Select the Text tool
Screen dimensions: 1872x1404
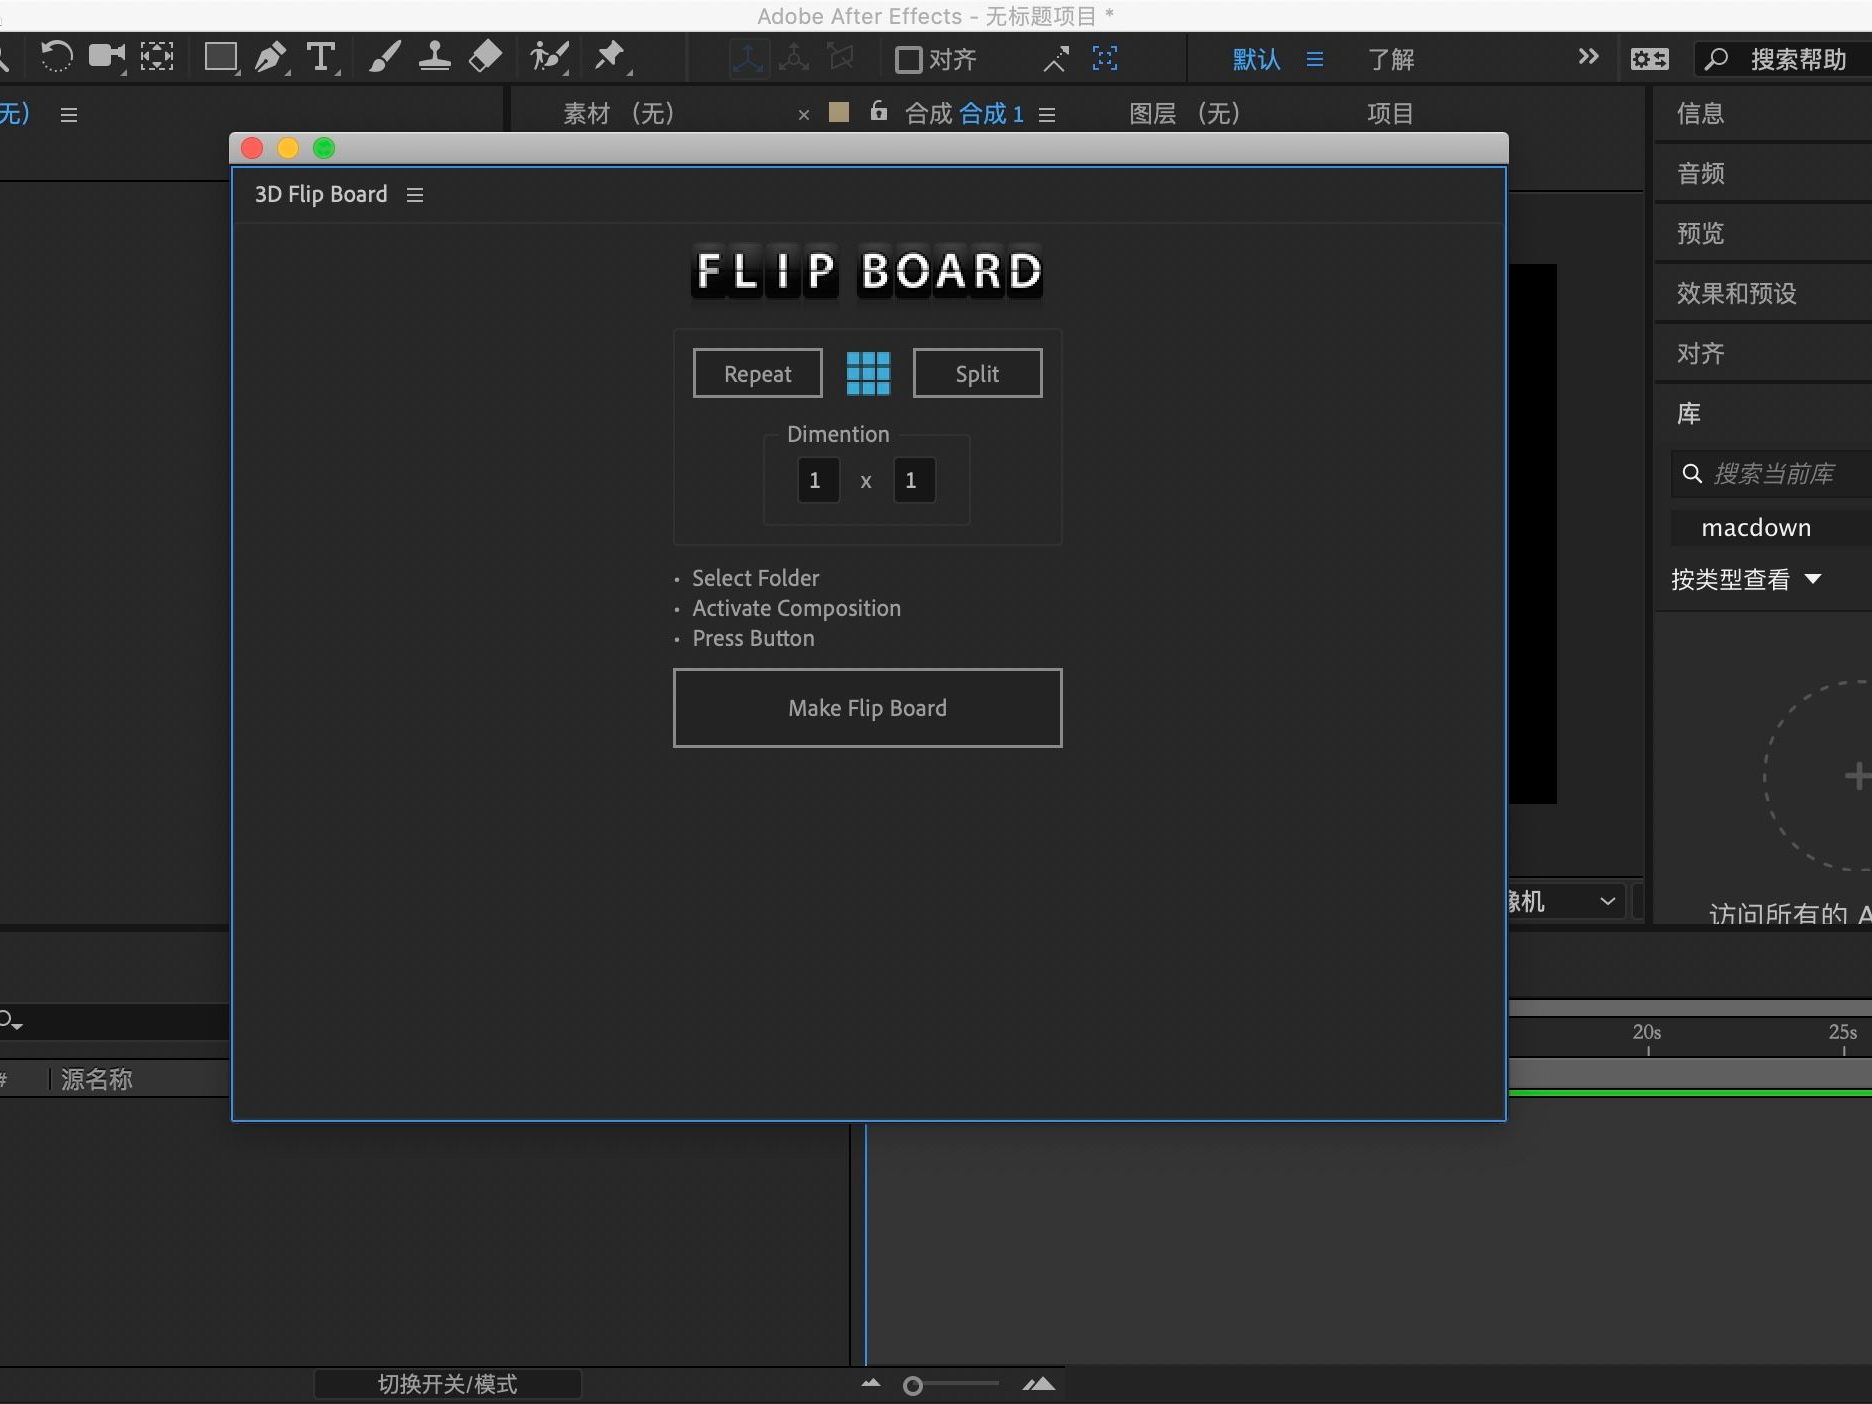click(x=321, y=57)
